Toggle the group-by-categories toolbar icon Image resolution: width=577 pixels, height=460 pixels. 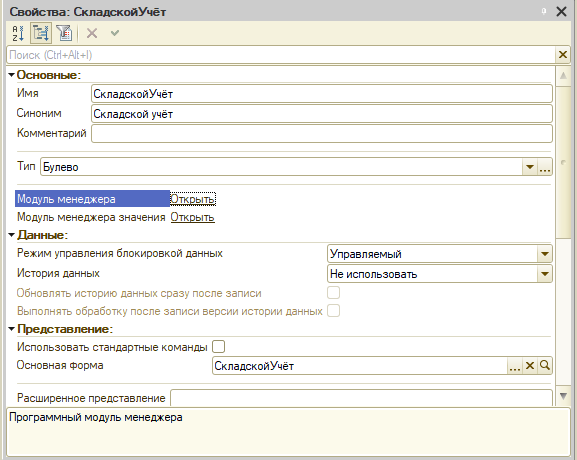[41, 33]
